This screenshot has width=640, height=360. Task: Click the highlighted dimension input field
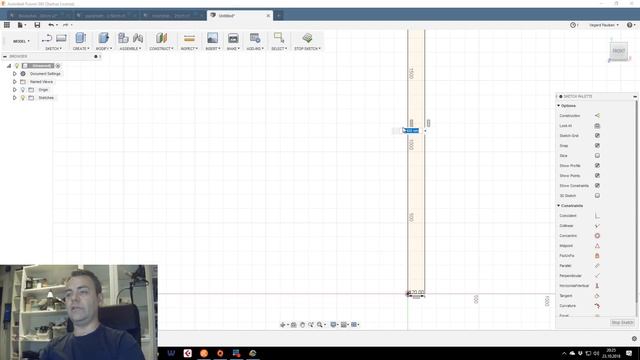411,131
